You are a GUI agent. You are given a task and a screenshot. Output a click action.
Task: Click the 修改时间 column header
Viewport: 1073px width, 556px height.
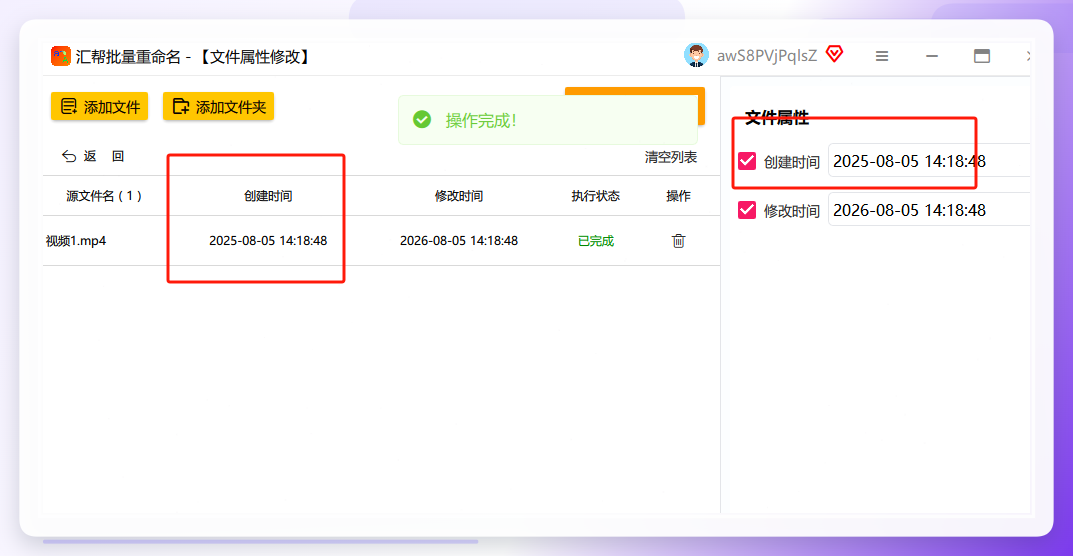[459, 196]
